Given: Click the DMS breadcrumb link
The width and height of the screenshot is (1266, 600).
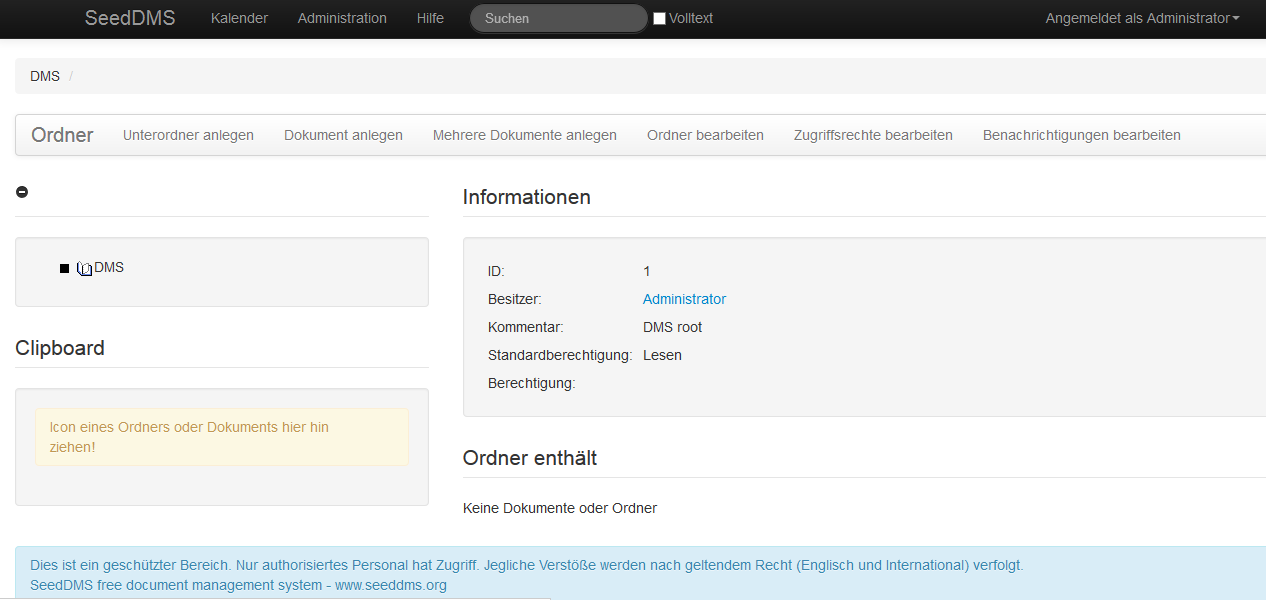Looking at the screenshot, I should [45, 76].
